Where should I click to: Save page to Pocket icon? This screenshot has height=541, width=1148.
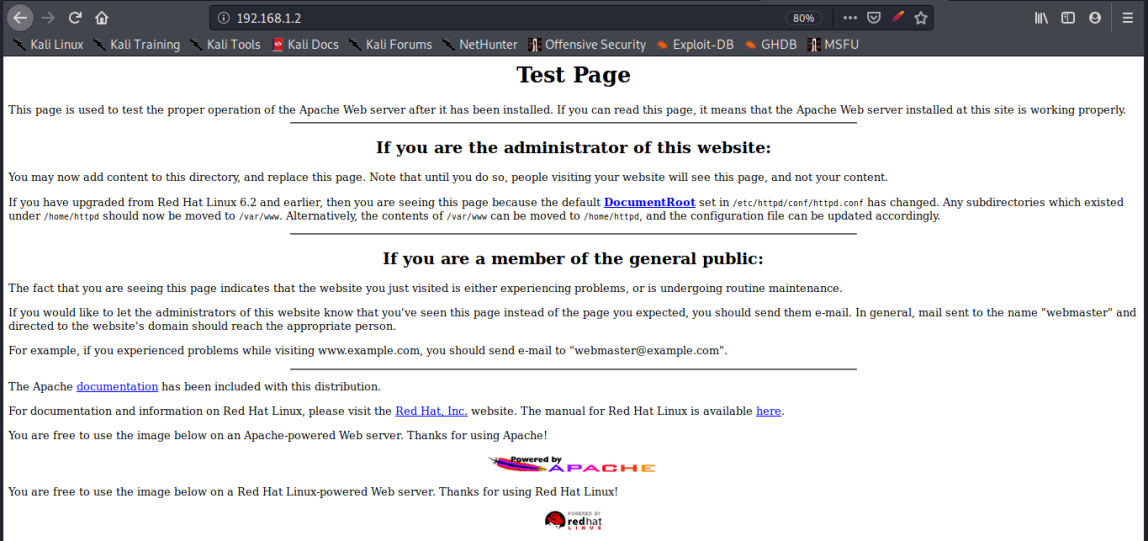tap(873, 18)
